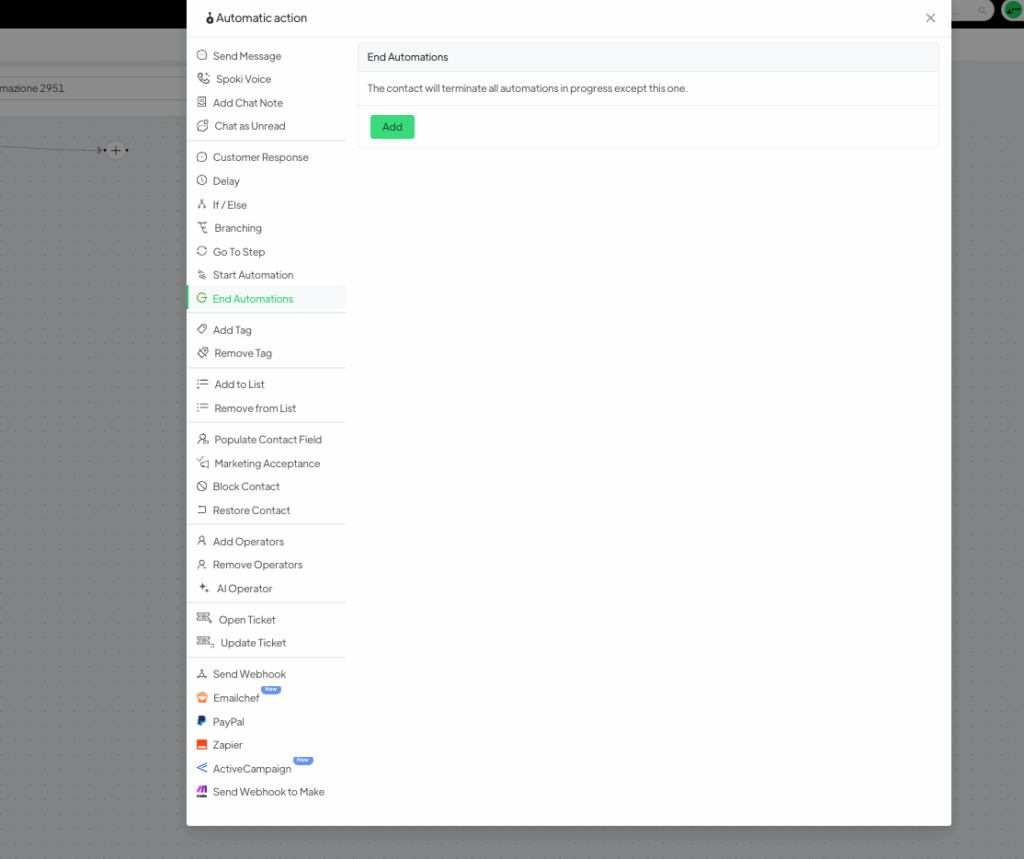
Task: Click the Open Ticket icon
Action: point(204,619)
